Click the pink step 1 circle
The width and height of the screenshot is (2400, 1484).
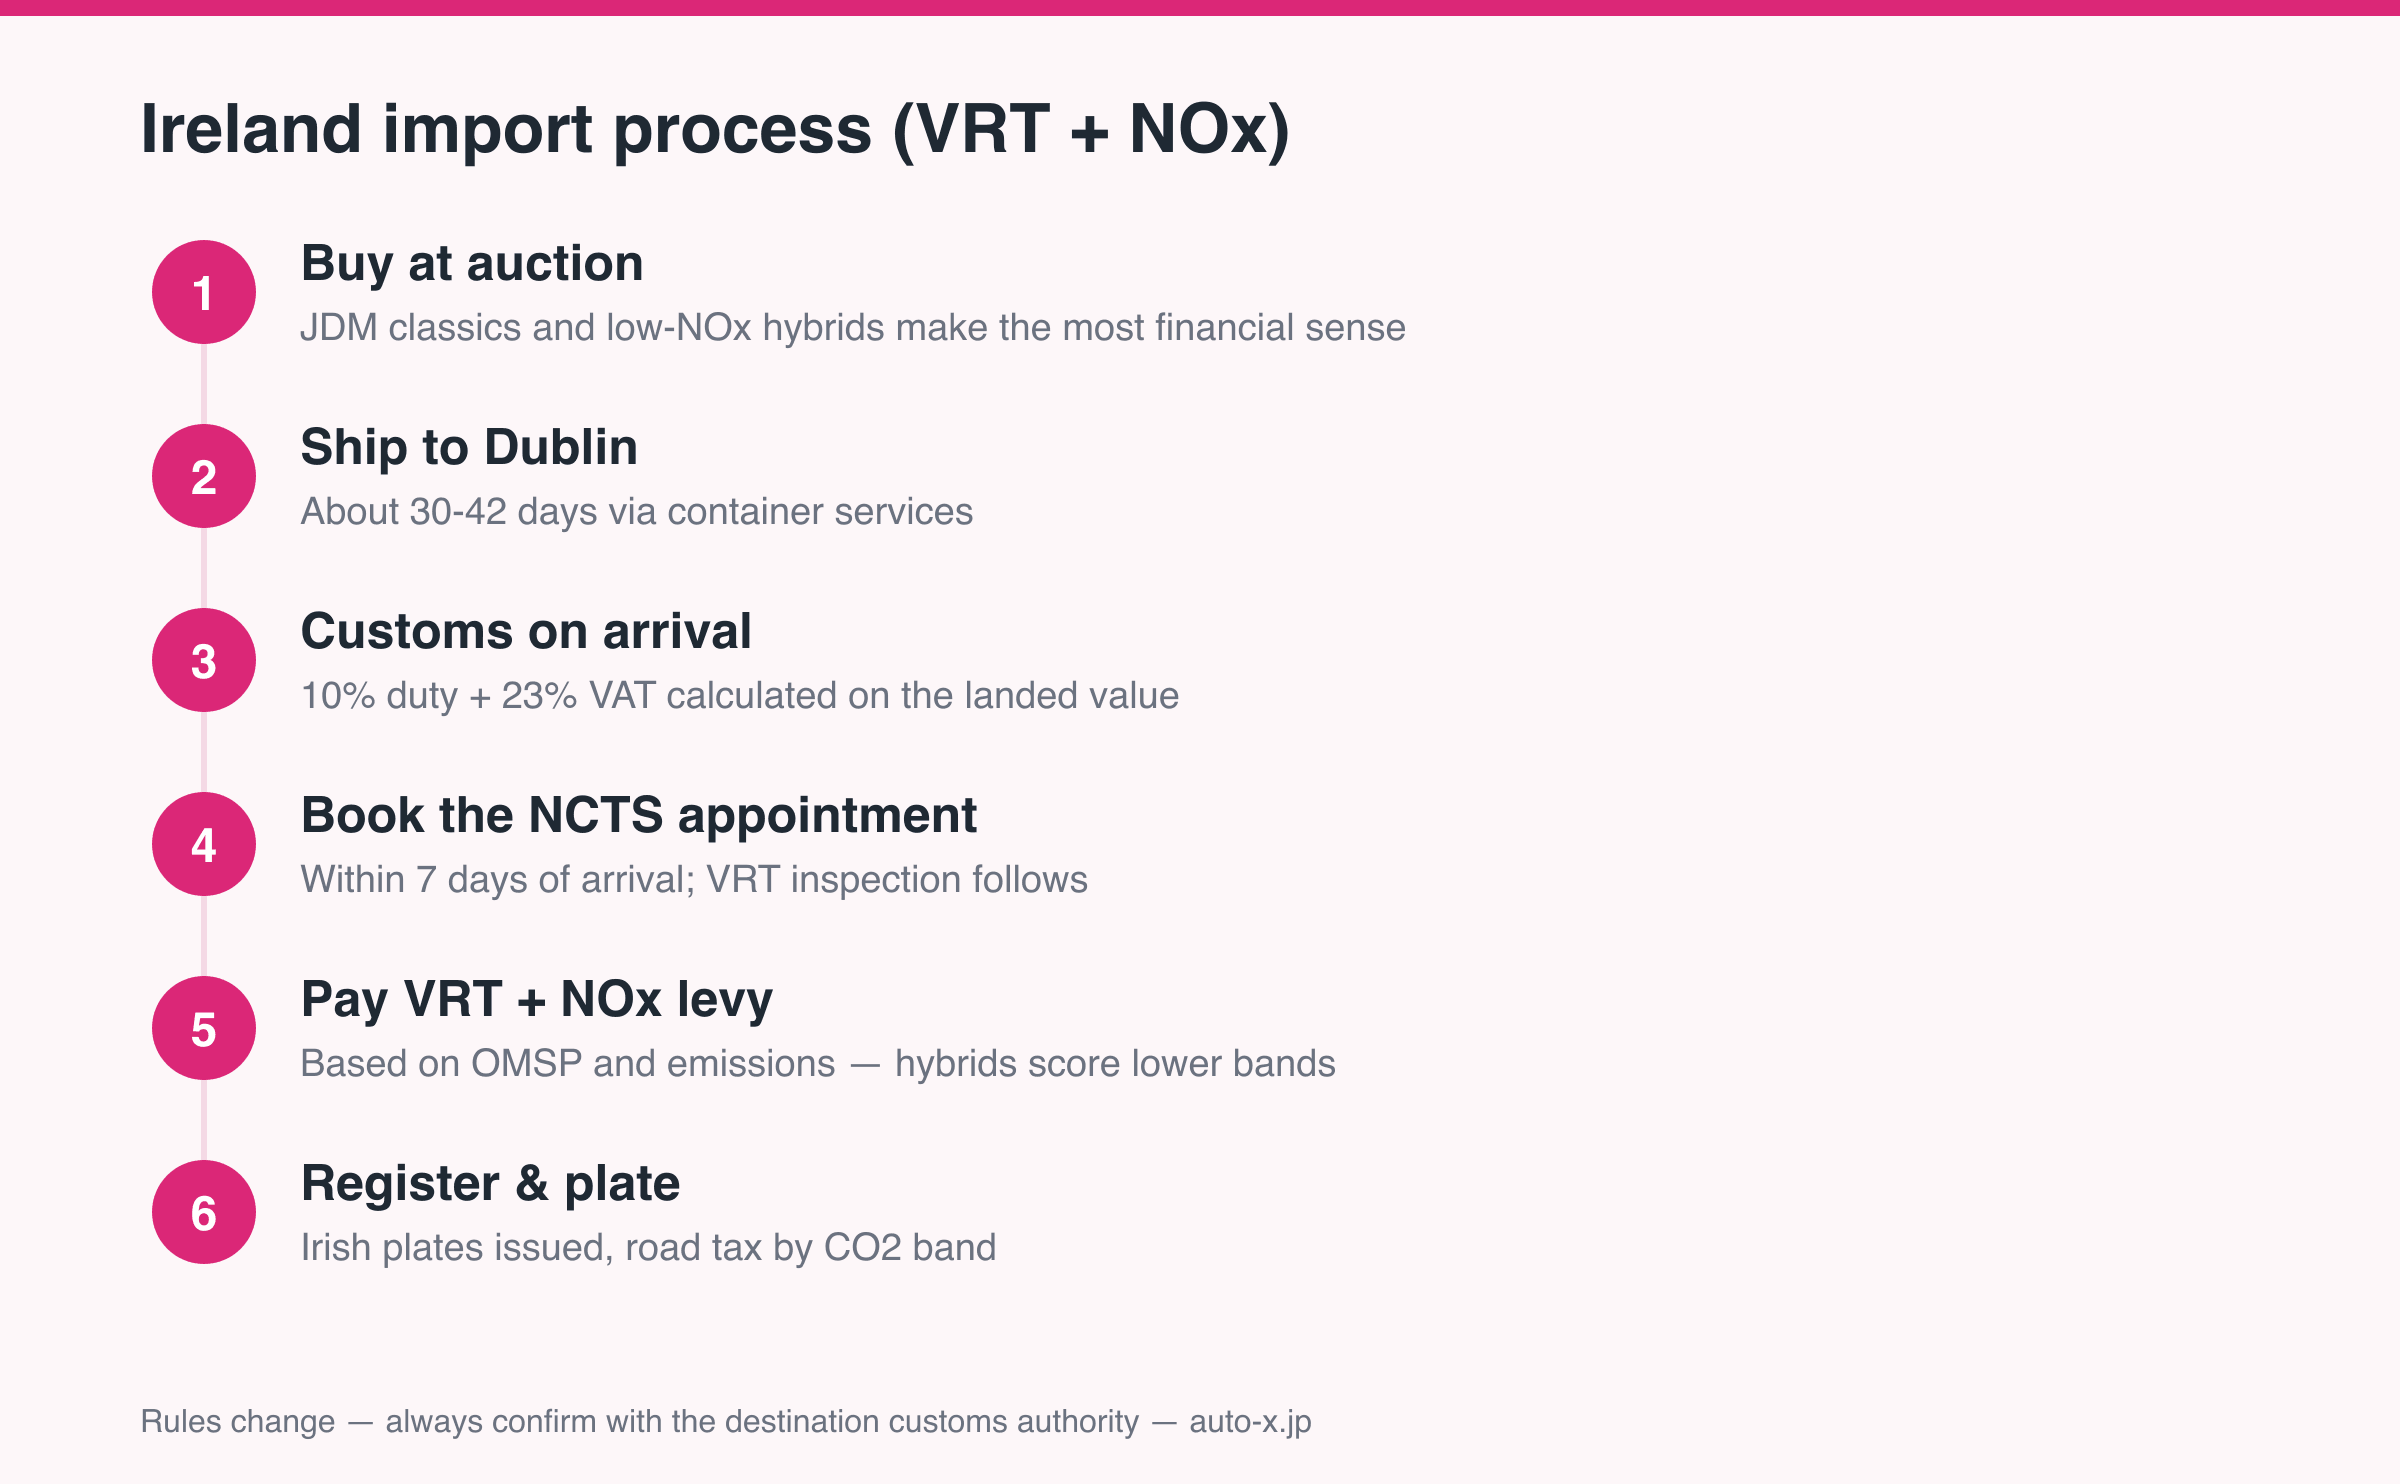[204, 292]
